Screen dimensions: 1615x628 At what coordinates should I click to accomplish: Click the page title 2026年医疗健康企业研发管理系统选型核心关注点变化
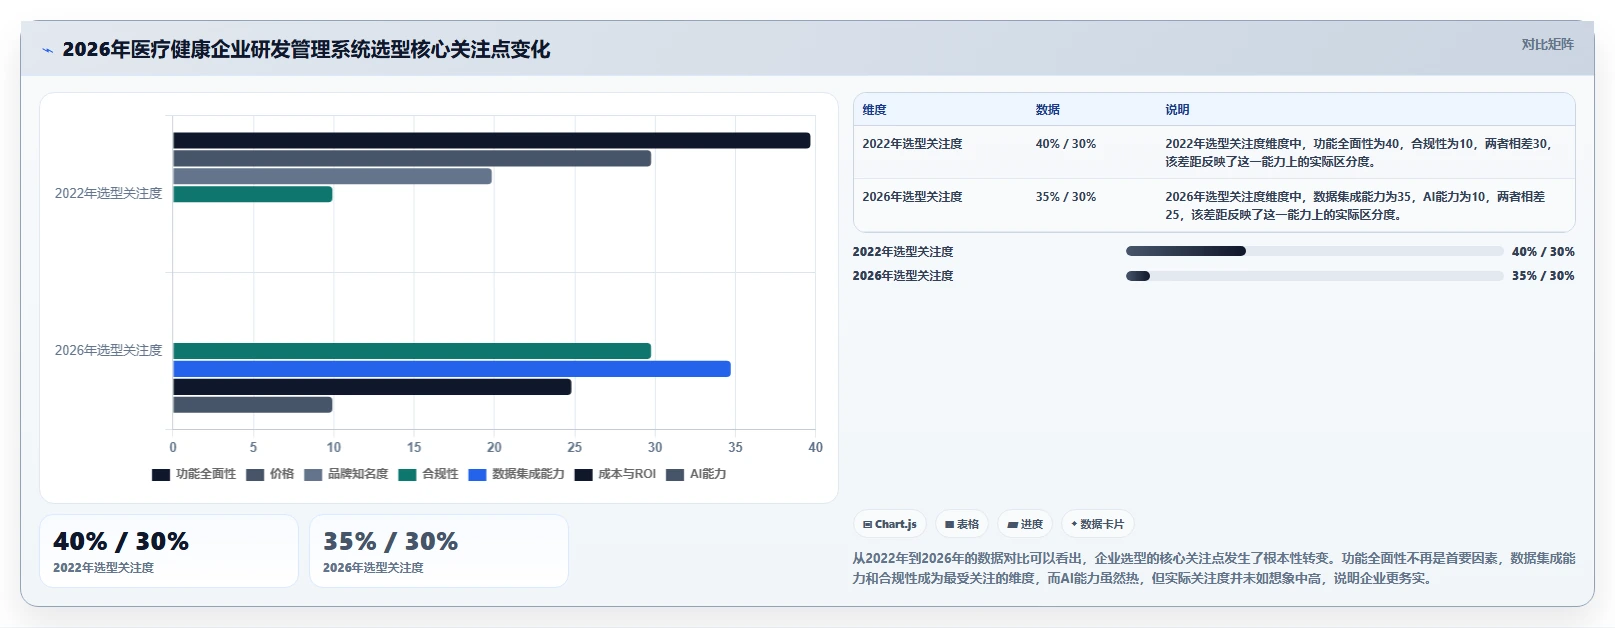[306, 49]
